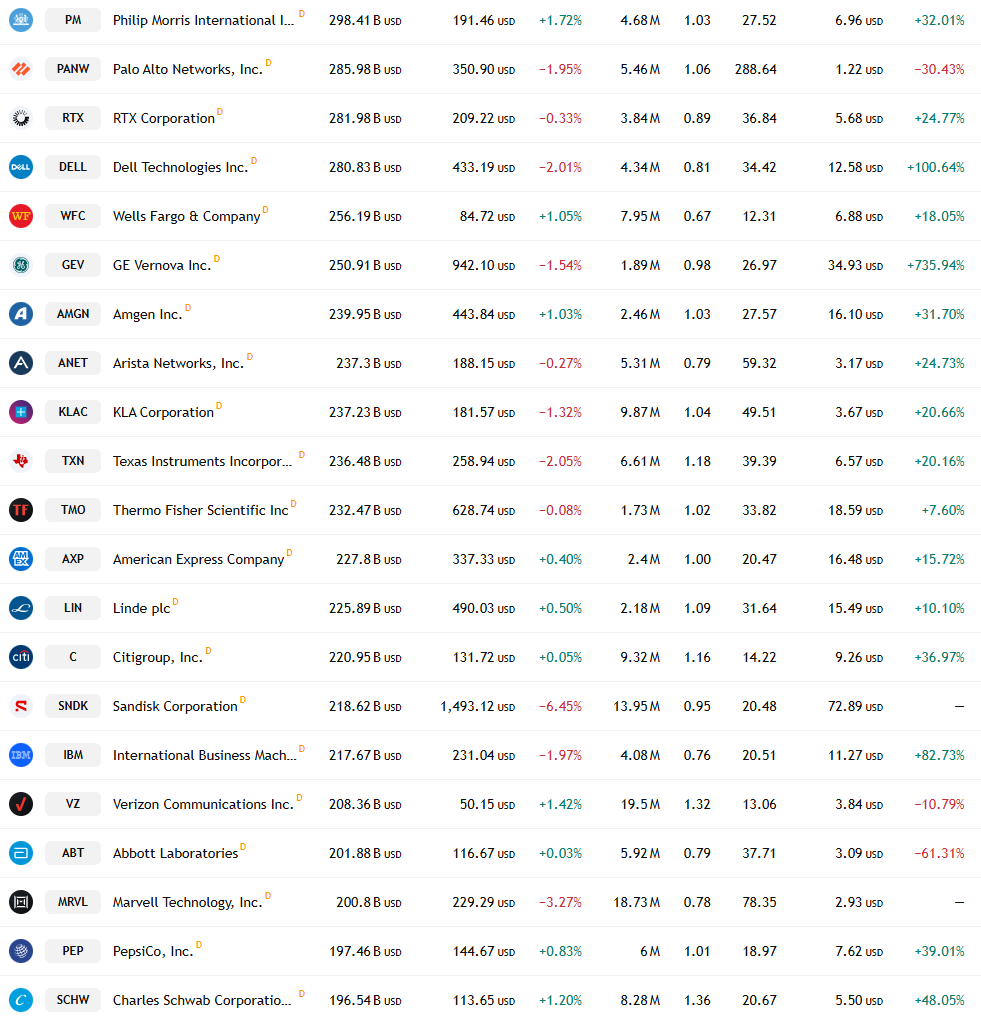Open the GE Vernova Inc. link
This screenshot has width=981, height=1020.
pyautogui.click(x=162, y=265)
